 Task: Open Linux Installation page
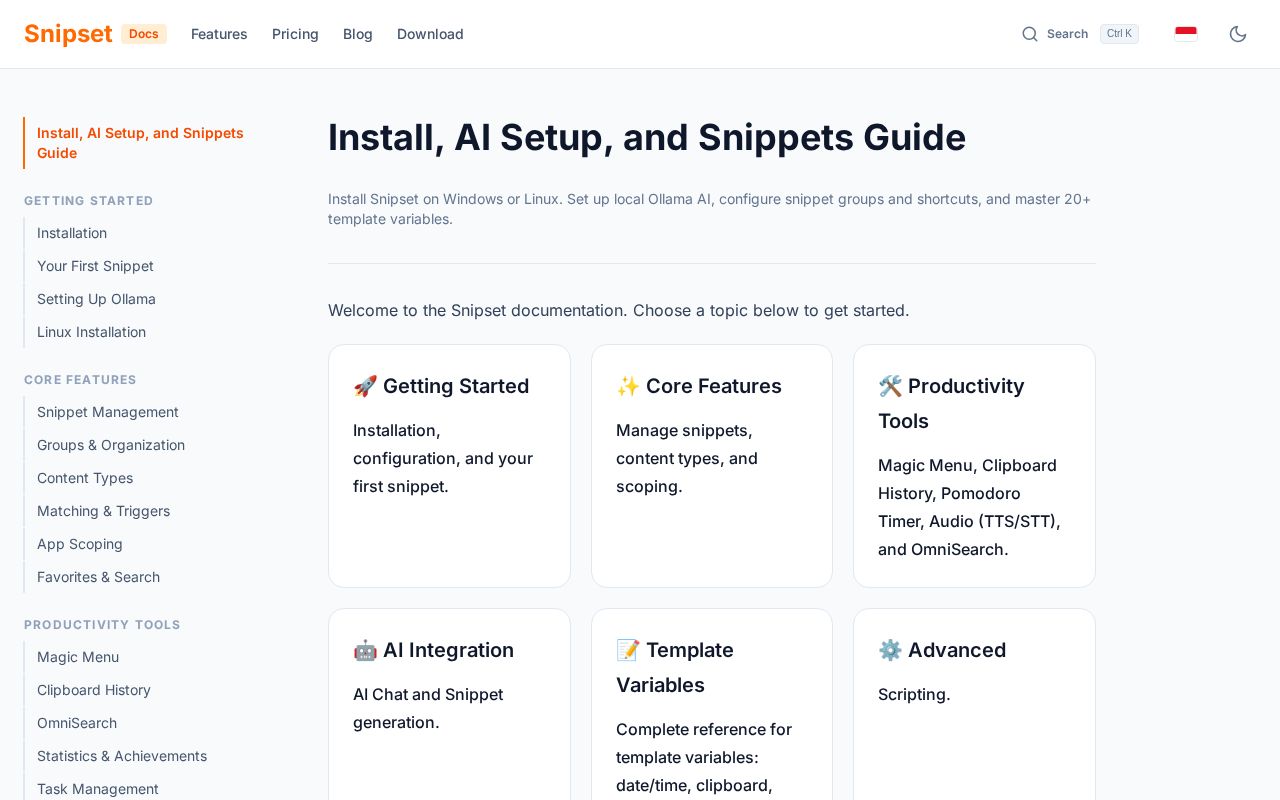(x=91, y=332)
